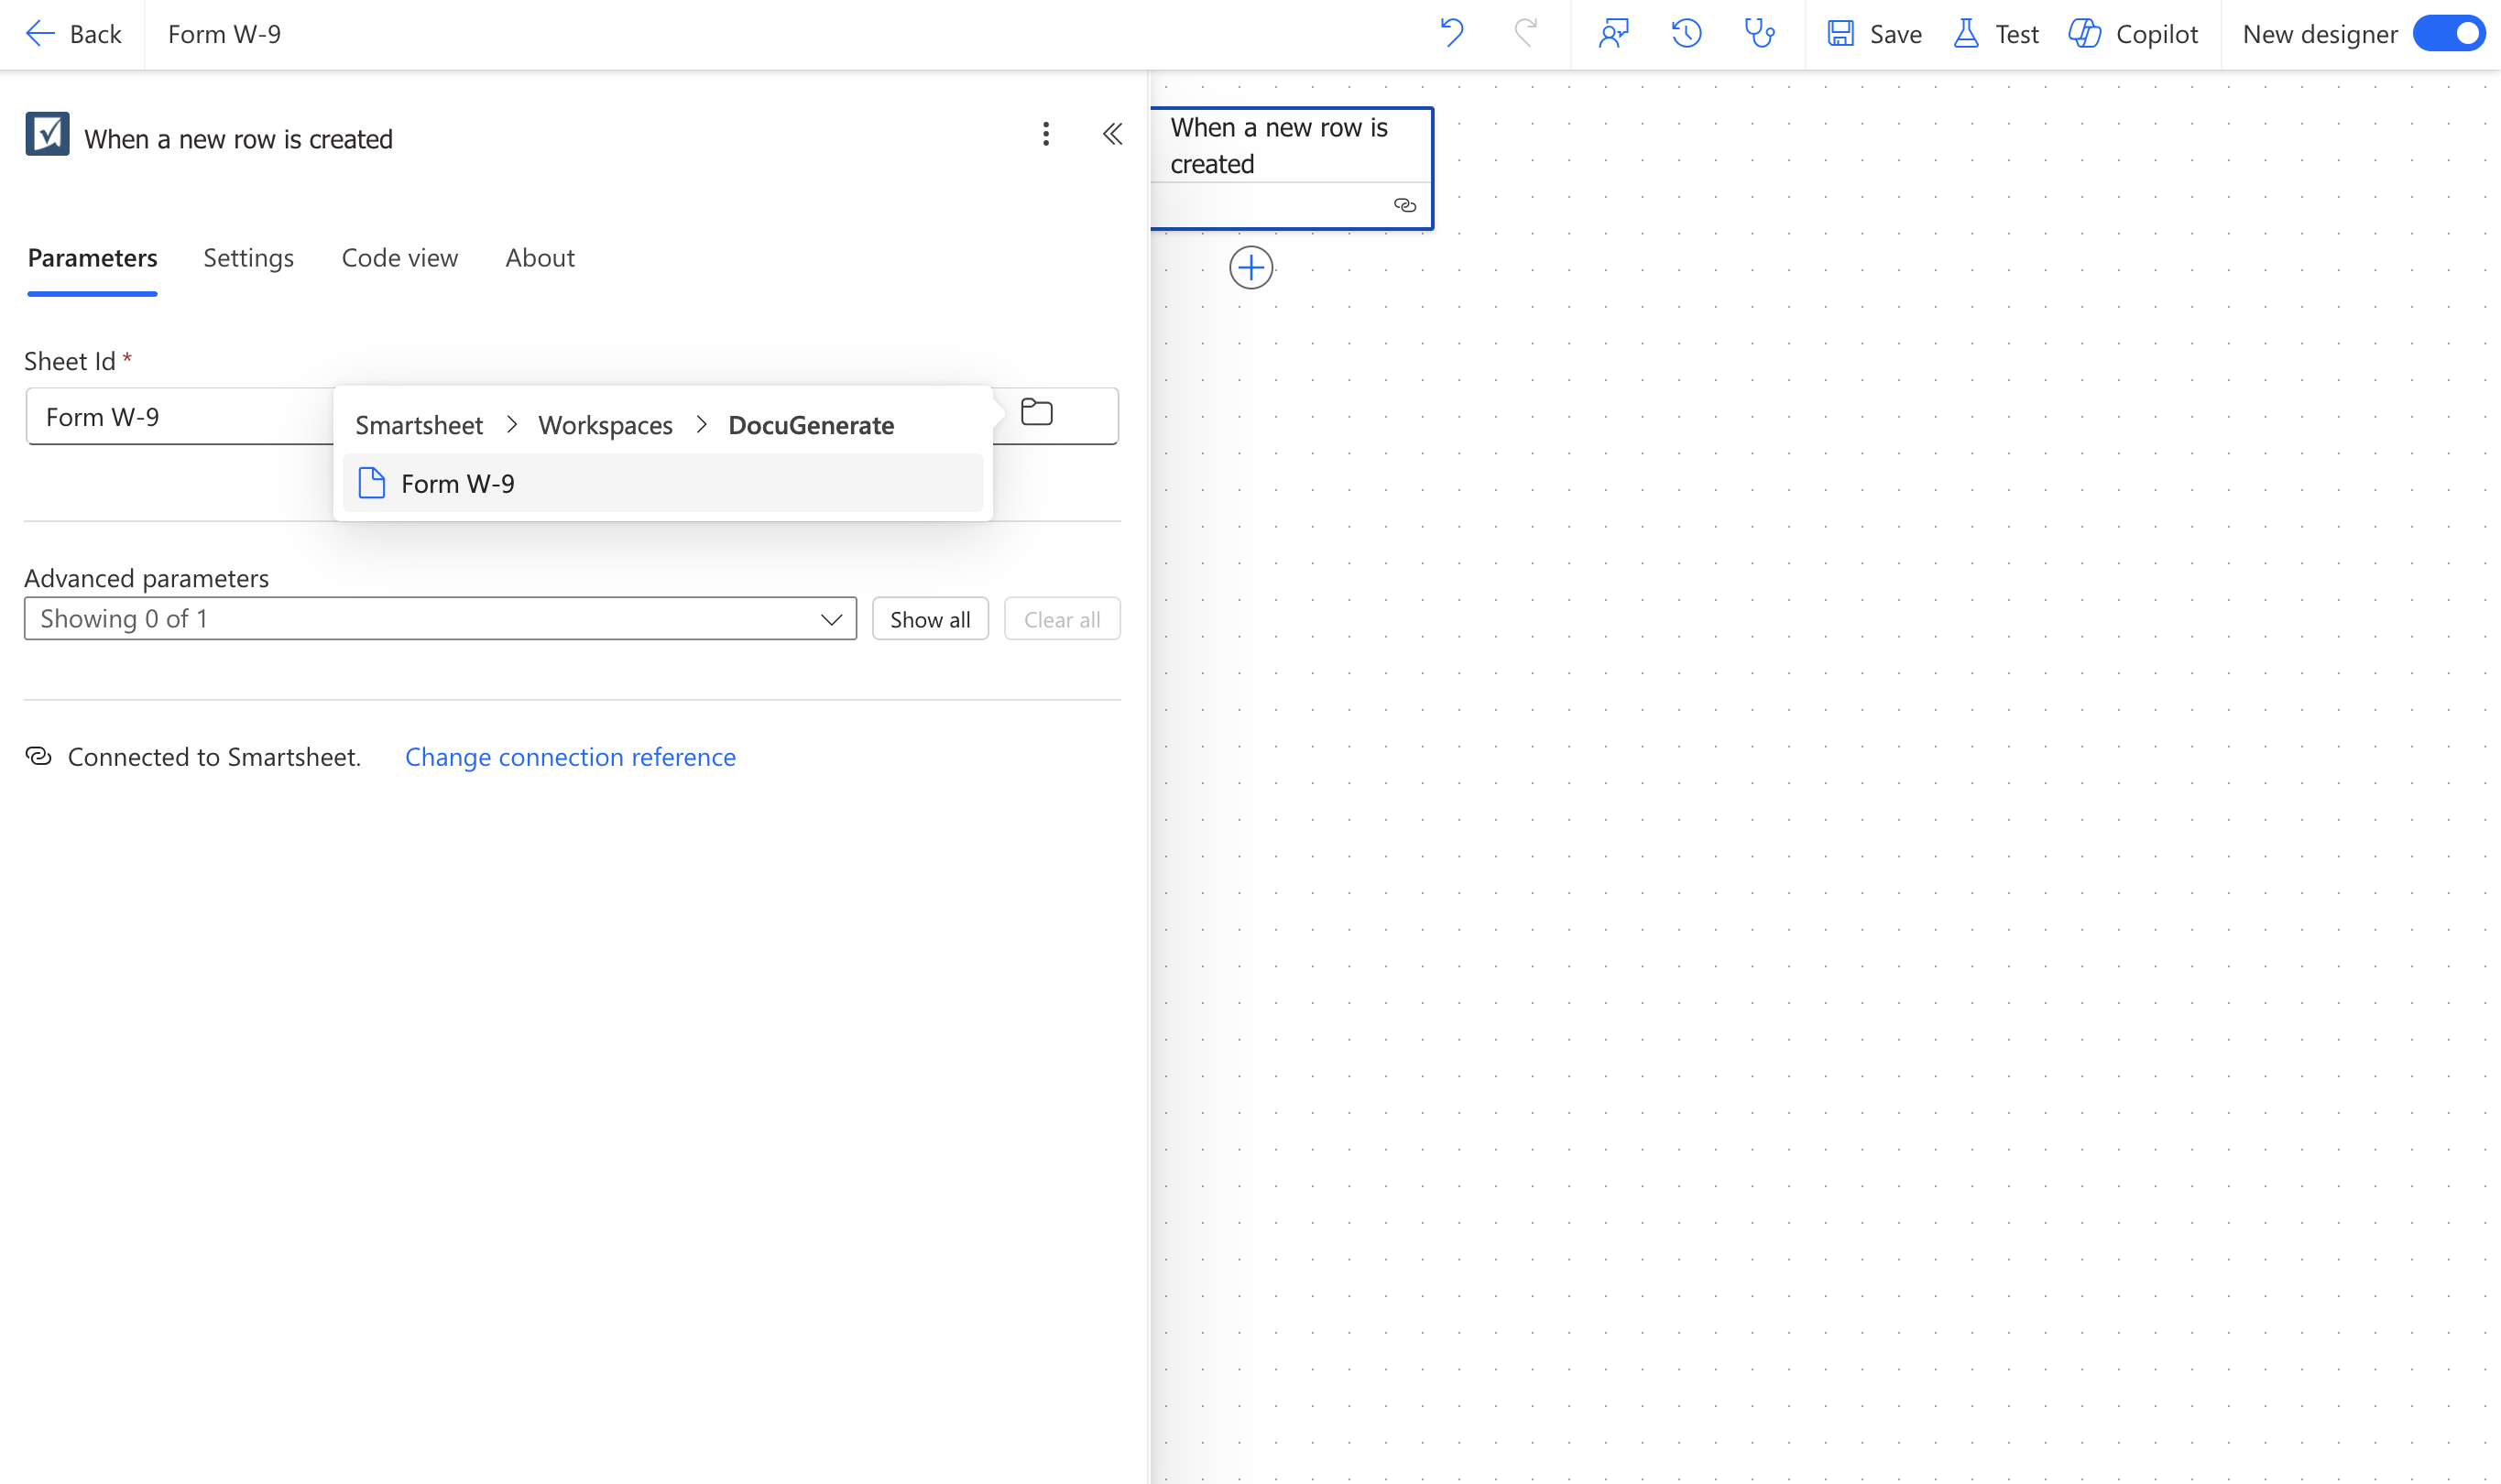Click the Smartsheet connector logo icon
This screenshot has width=2501, height=1484.
(x=47, y=134)
